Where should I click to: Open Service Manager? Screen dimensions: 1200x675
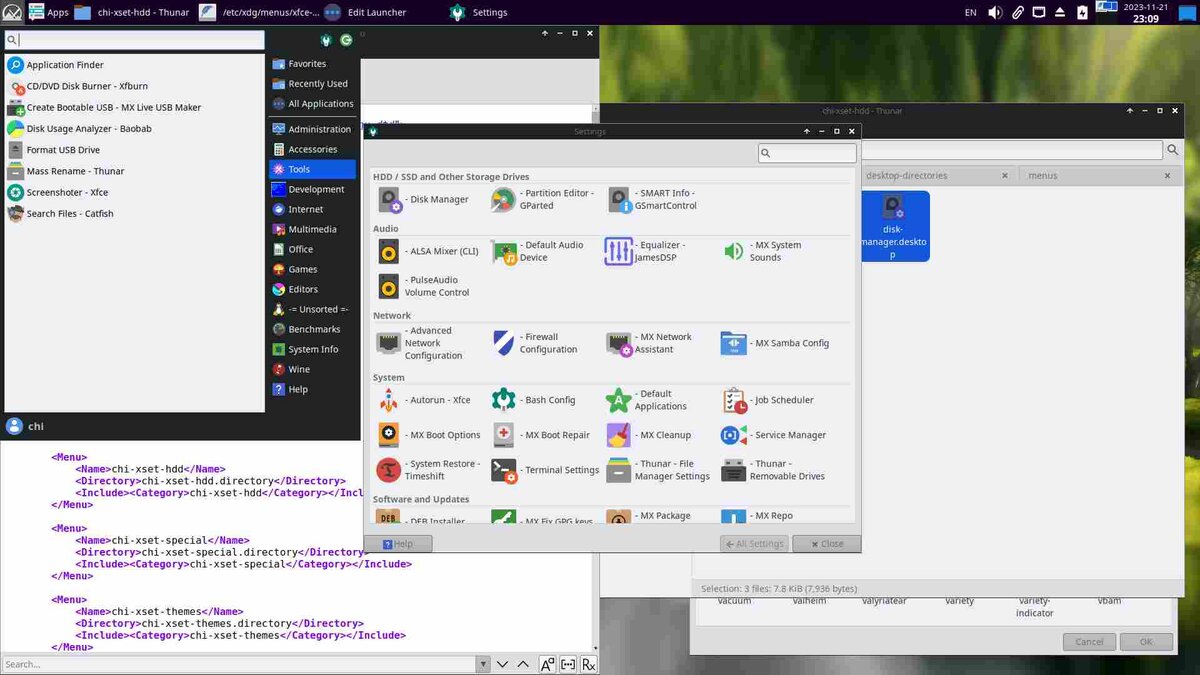[771, 435]
